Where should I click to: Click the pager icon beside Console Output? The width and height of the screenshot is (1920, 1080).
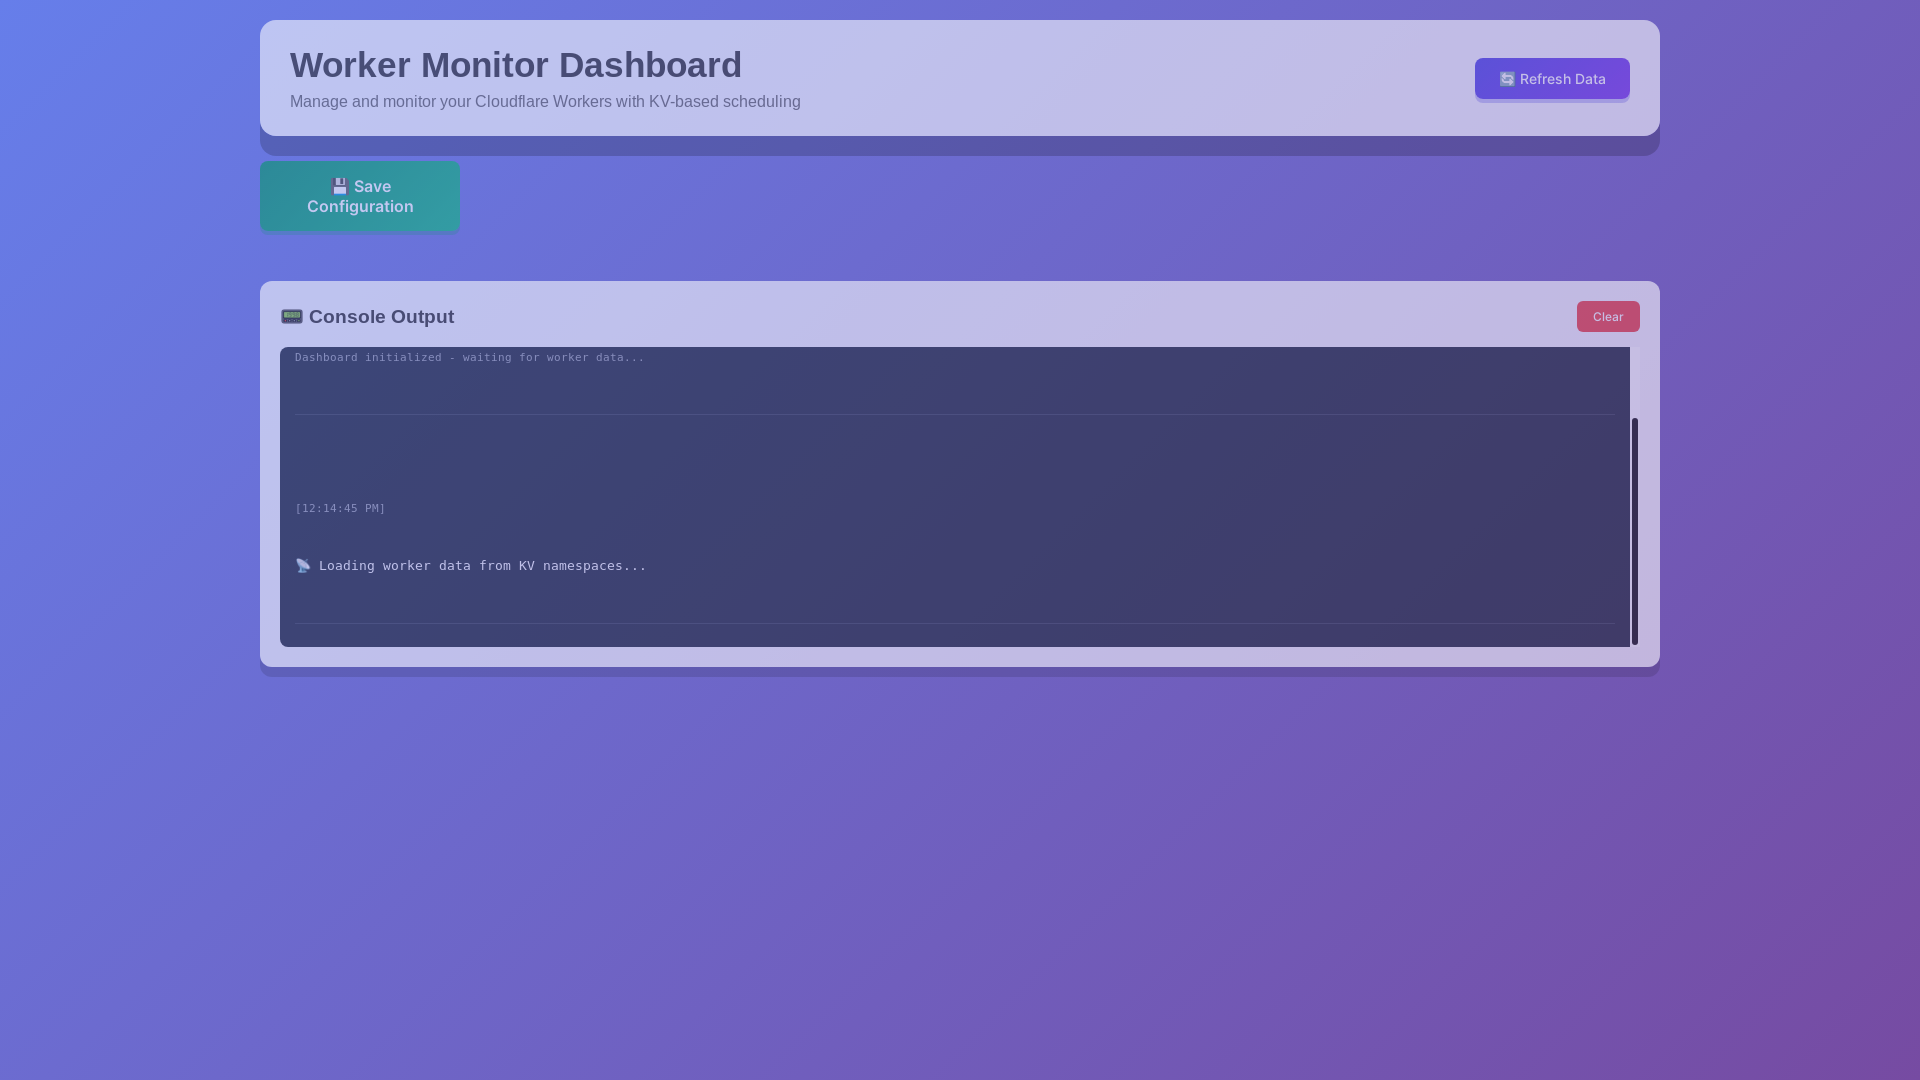292,317
